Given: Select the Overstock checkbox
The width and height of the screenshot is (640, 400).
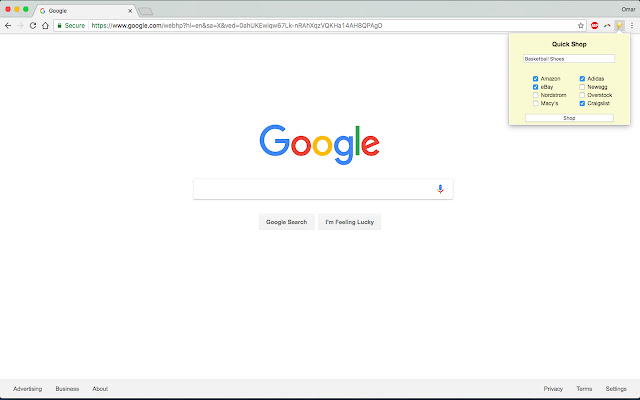Looking at the screenshot, I should (x=582, y=95).
